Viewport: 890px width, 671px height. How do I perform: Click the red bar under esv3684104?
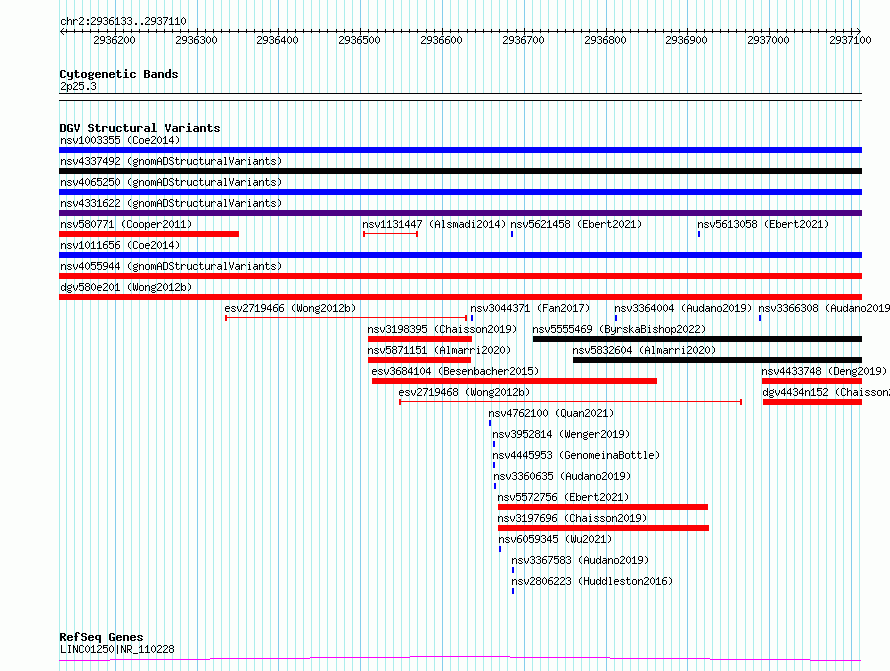coord(514,381)
